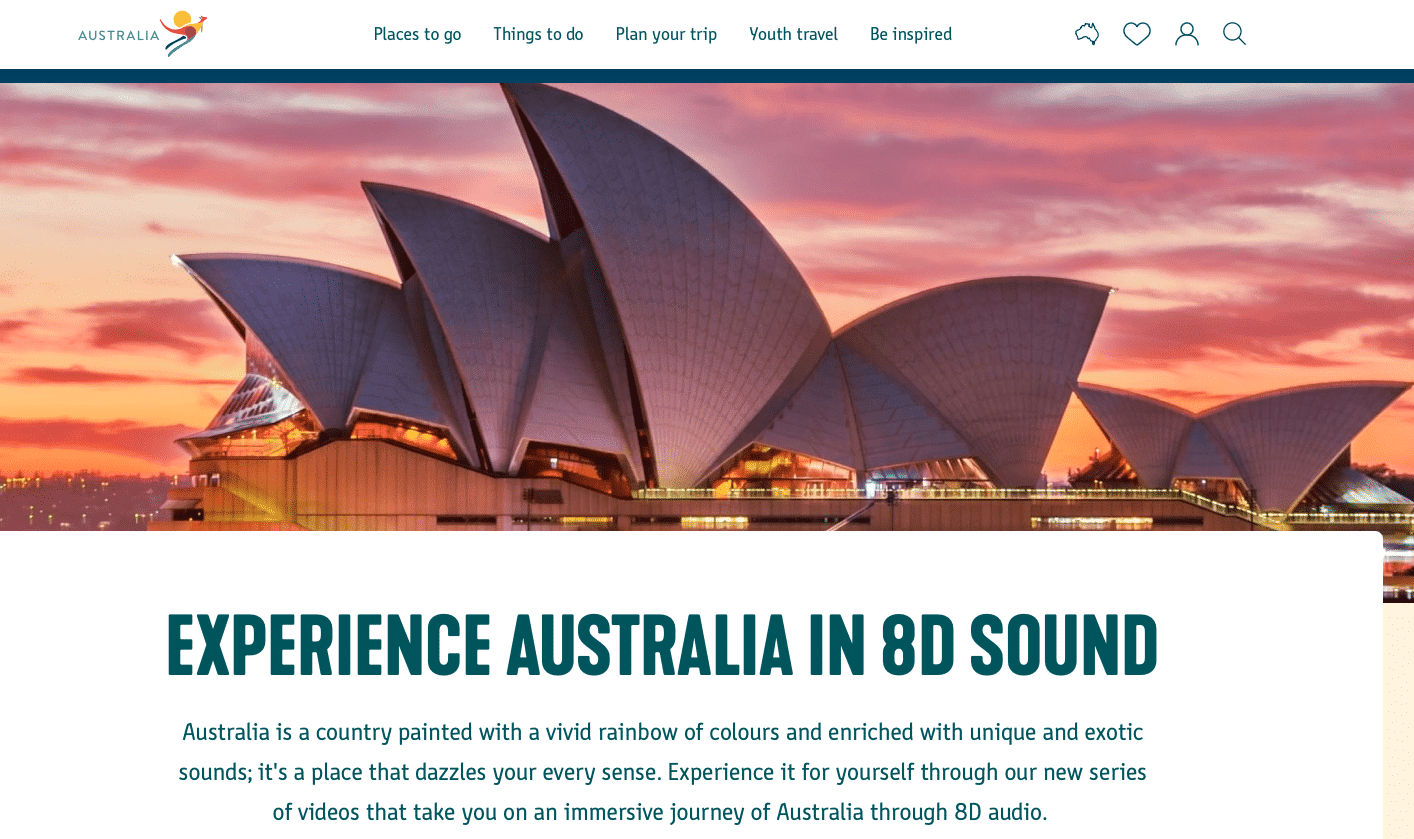1414x839 pixels.
Task: Expand the Things to do menu
Action: 538,34
